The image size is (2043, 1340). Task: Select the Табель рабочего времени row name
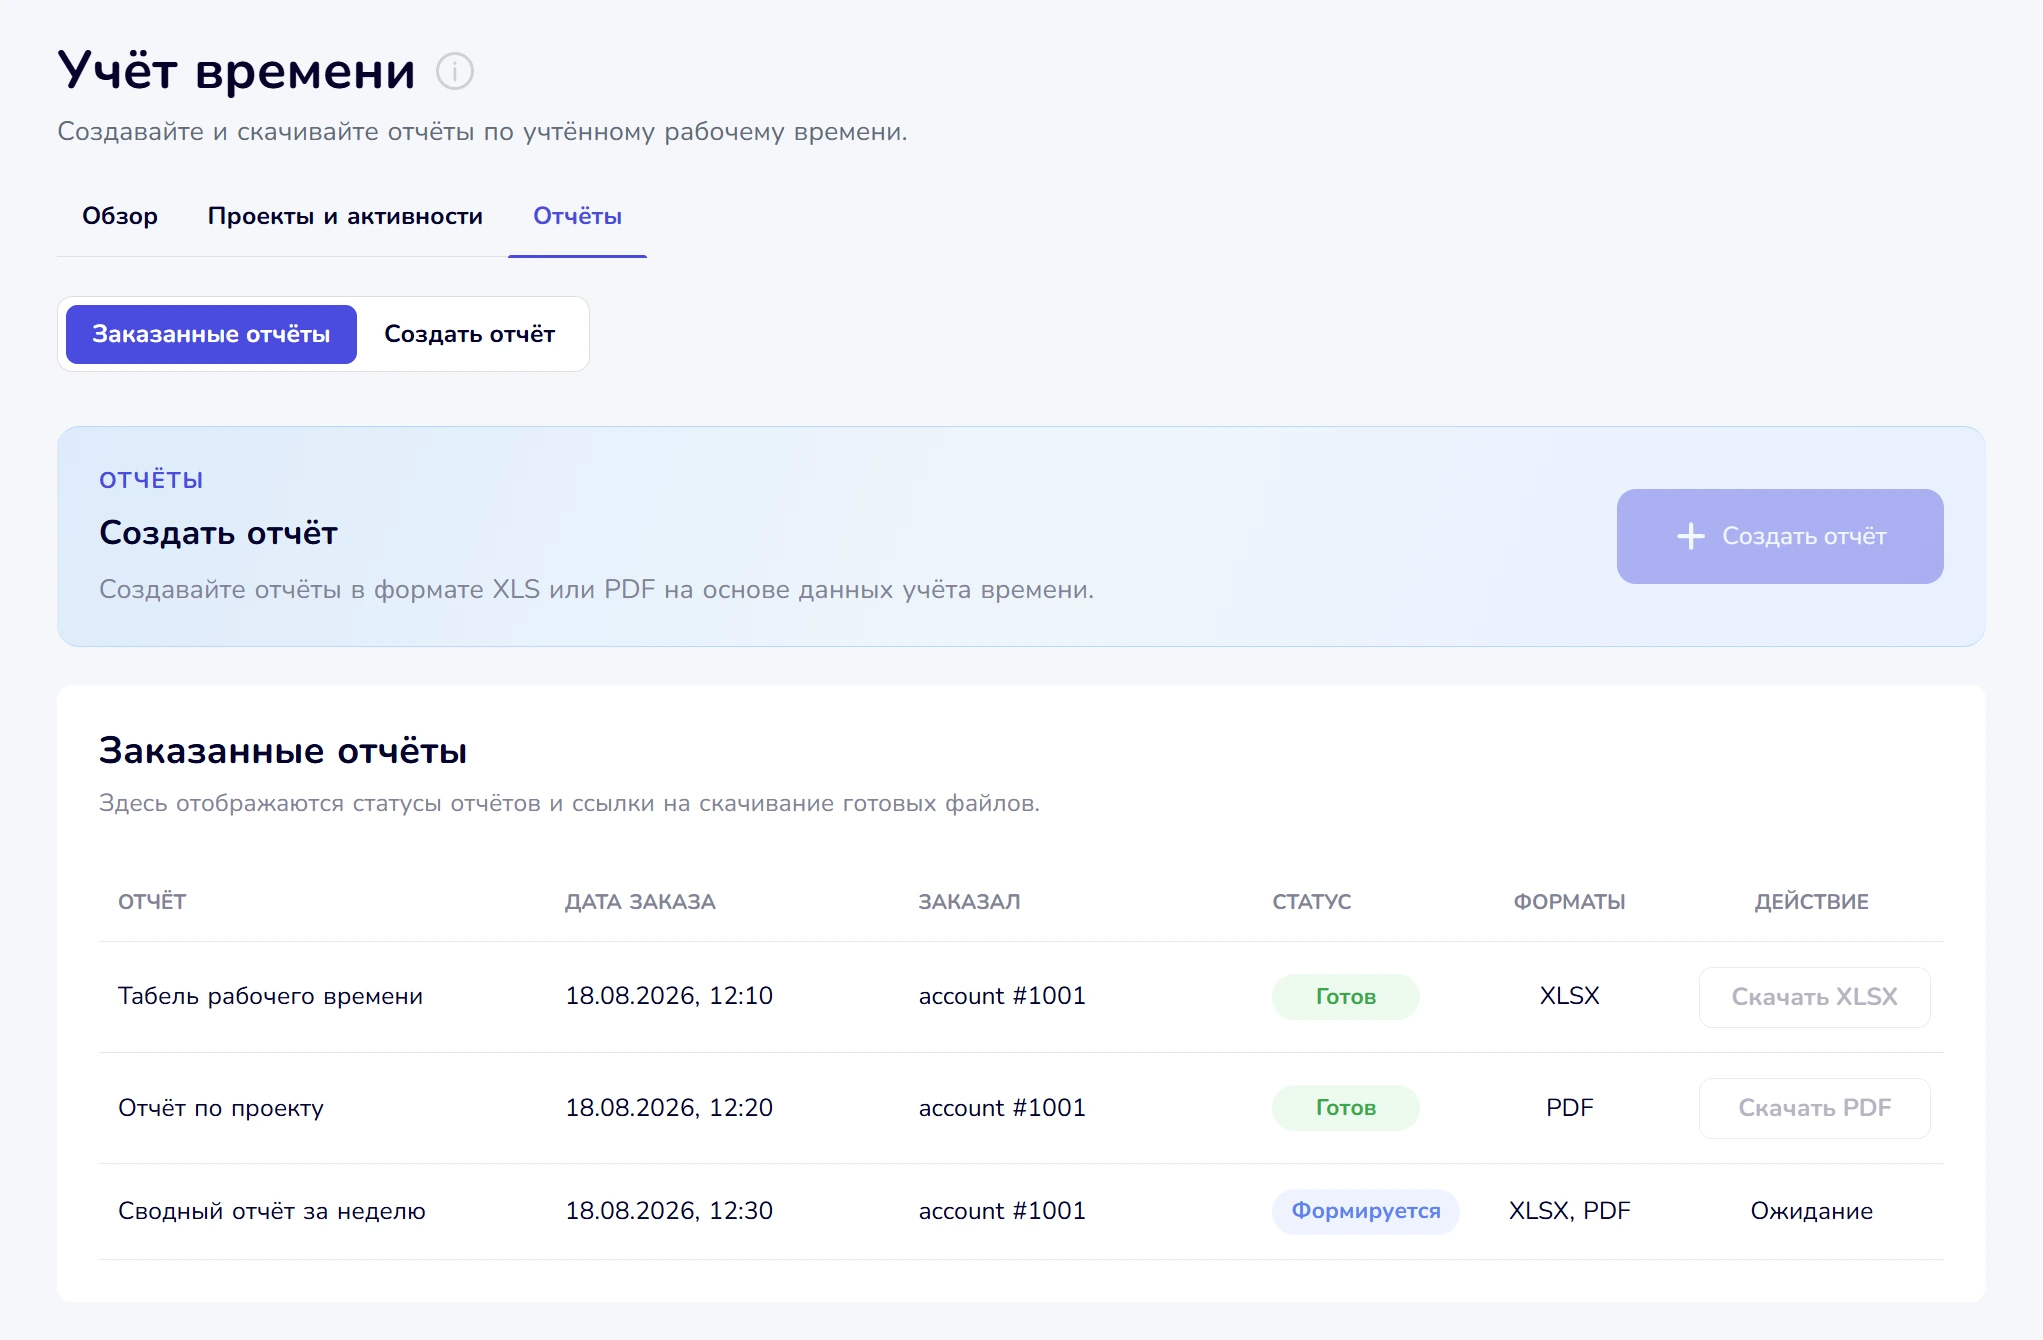270,996
